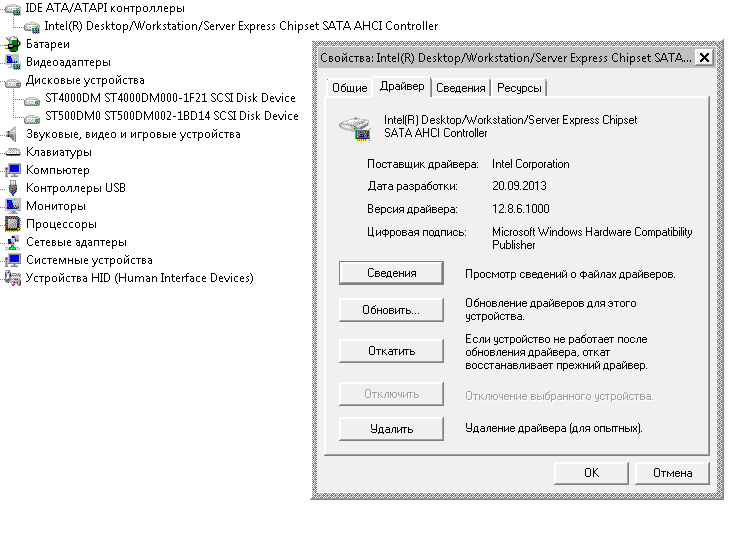The height and width of the screenshot is (549, 748).
Task: Click the device name text inside the dialog
Action: pyautogui.click(x=510, y=126)
